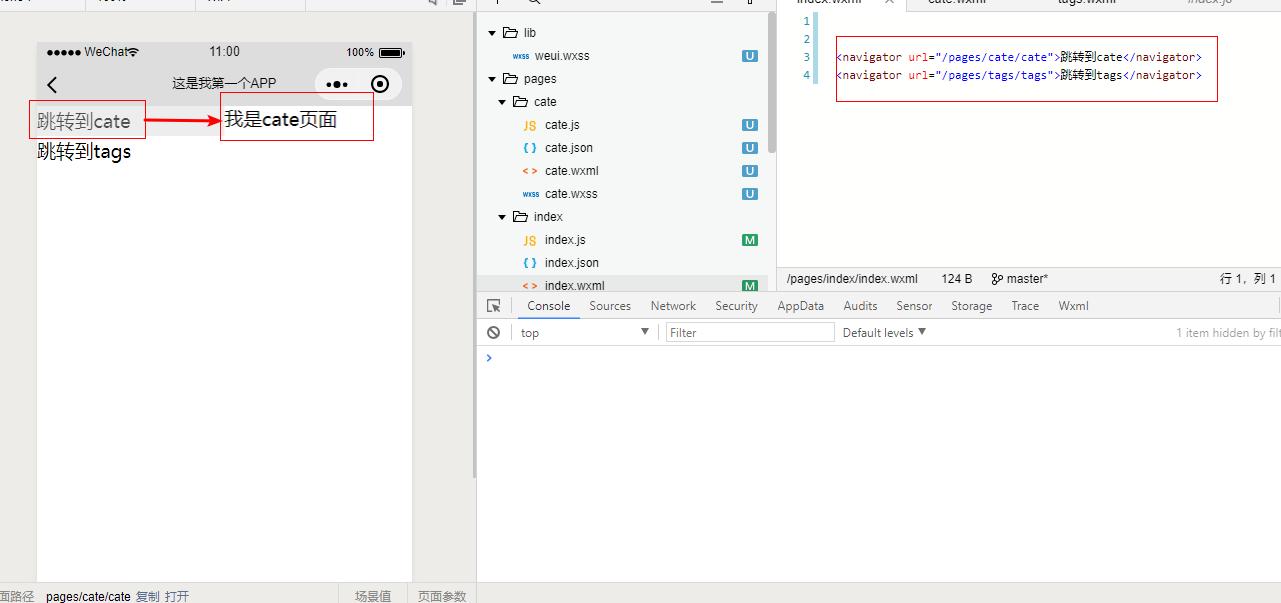
Task: Tap the mini program three-dots menu icon
Action: coord(337,85)
